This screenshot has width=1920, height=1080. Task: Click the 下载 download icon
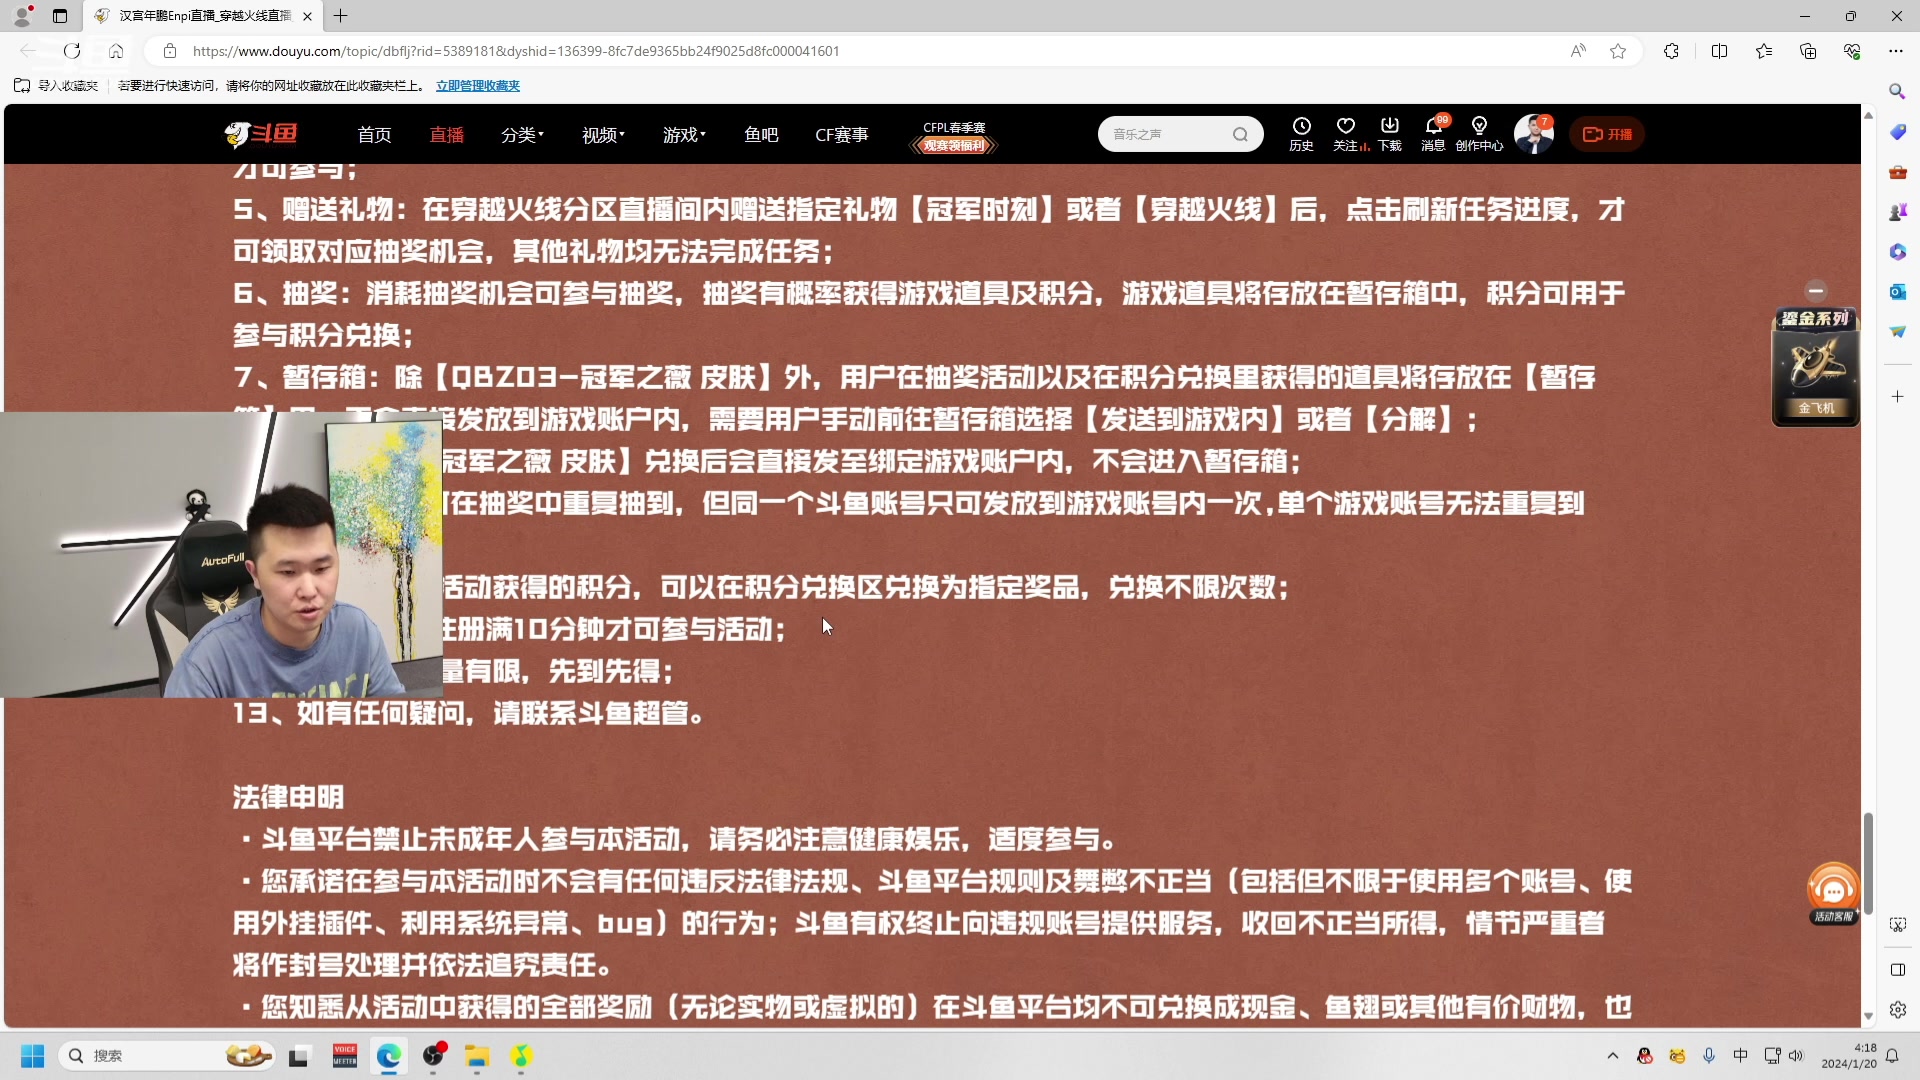coord(1390,133)
